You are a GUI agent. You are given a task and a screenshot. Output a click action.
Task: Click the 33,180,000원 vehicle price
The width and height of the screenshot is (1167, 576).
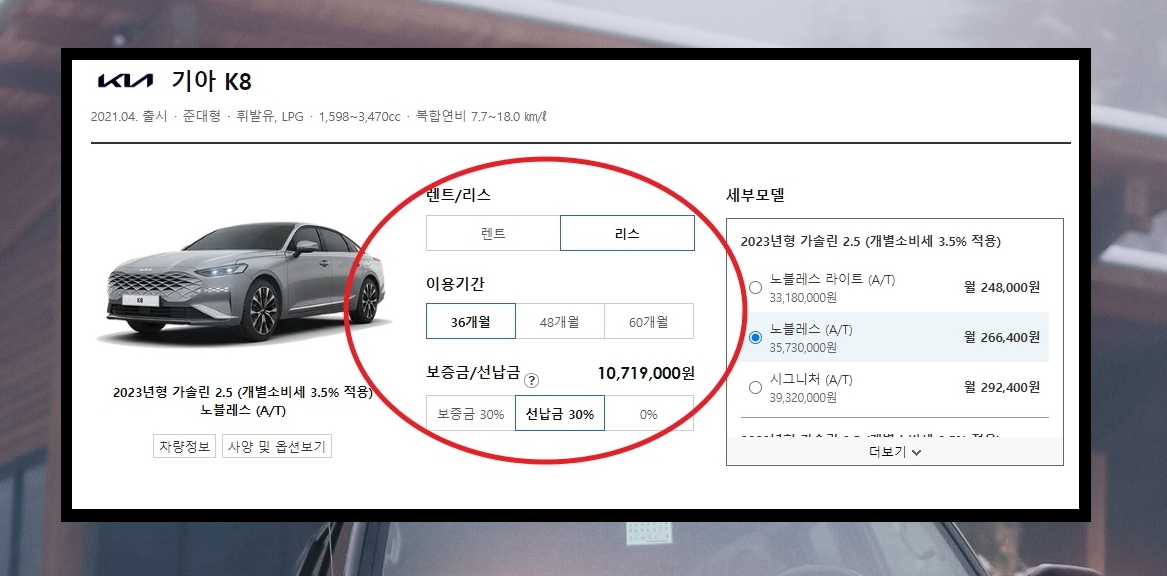[x=804, y=297]
